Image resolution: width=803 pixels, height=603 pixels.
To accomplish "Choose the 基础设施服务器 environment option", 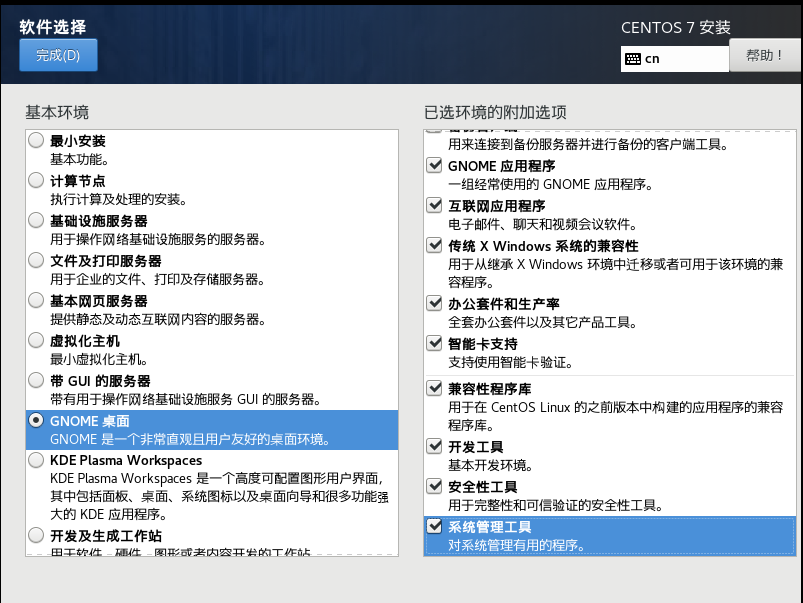I will pyautogui.click(x=36, y=220).
